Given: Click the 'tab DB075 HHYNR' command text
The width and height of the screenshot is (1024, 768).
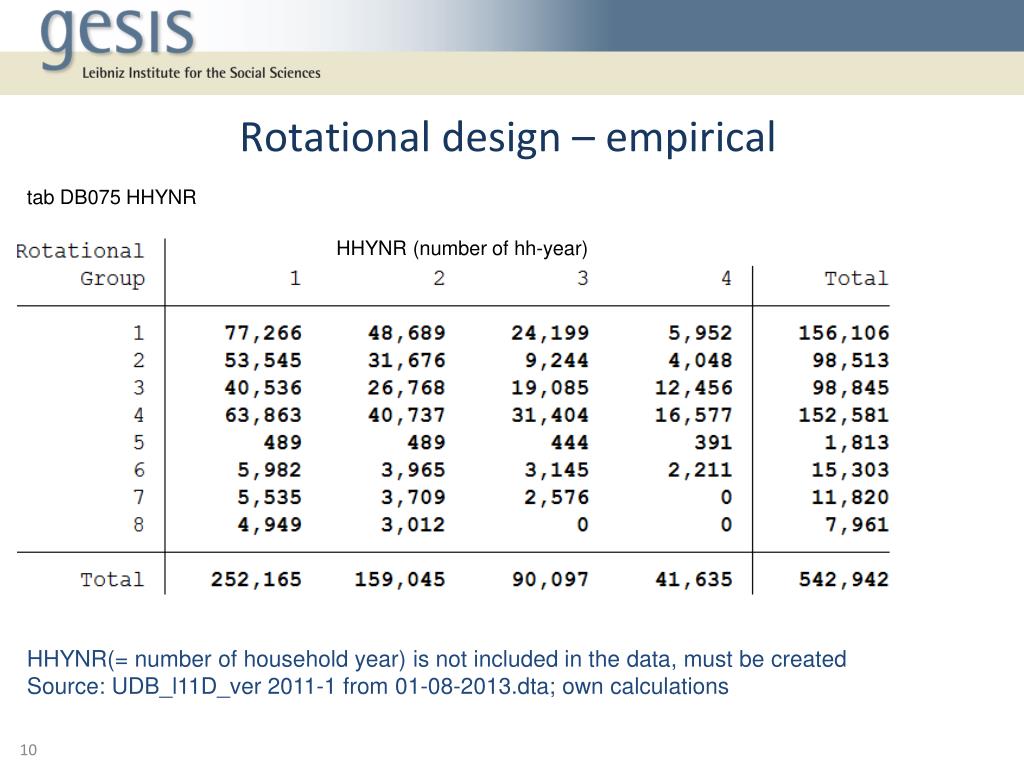Looking at the screenshot, I should click(x=112, y=197).
